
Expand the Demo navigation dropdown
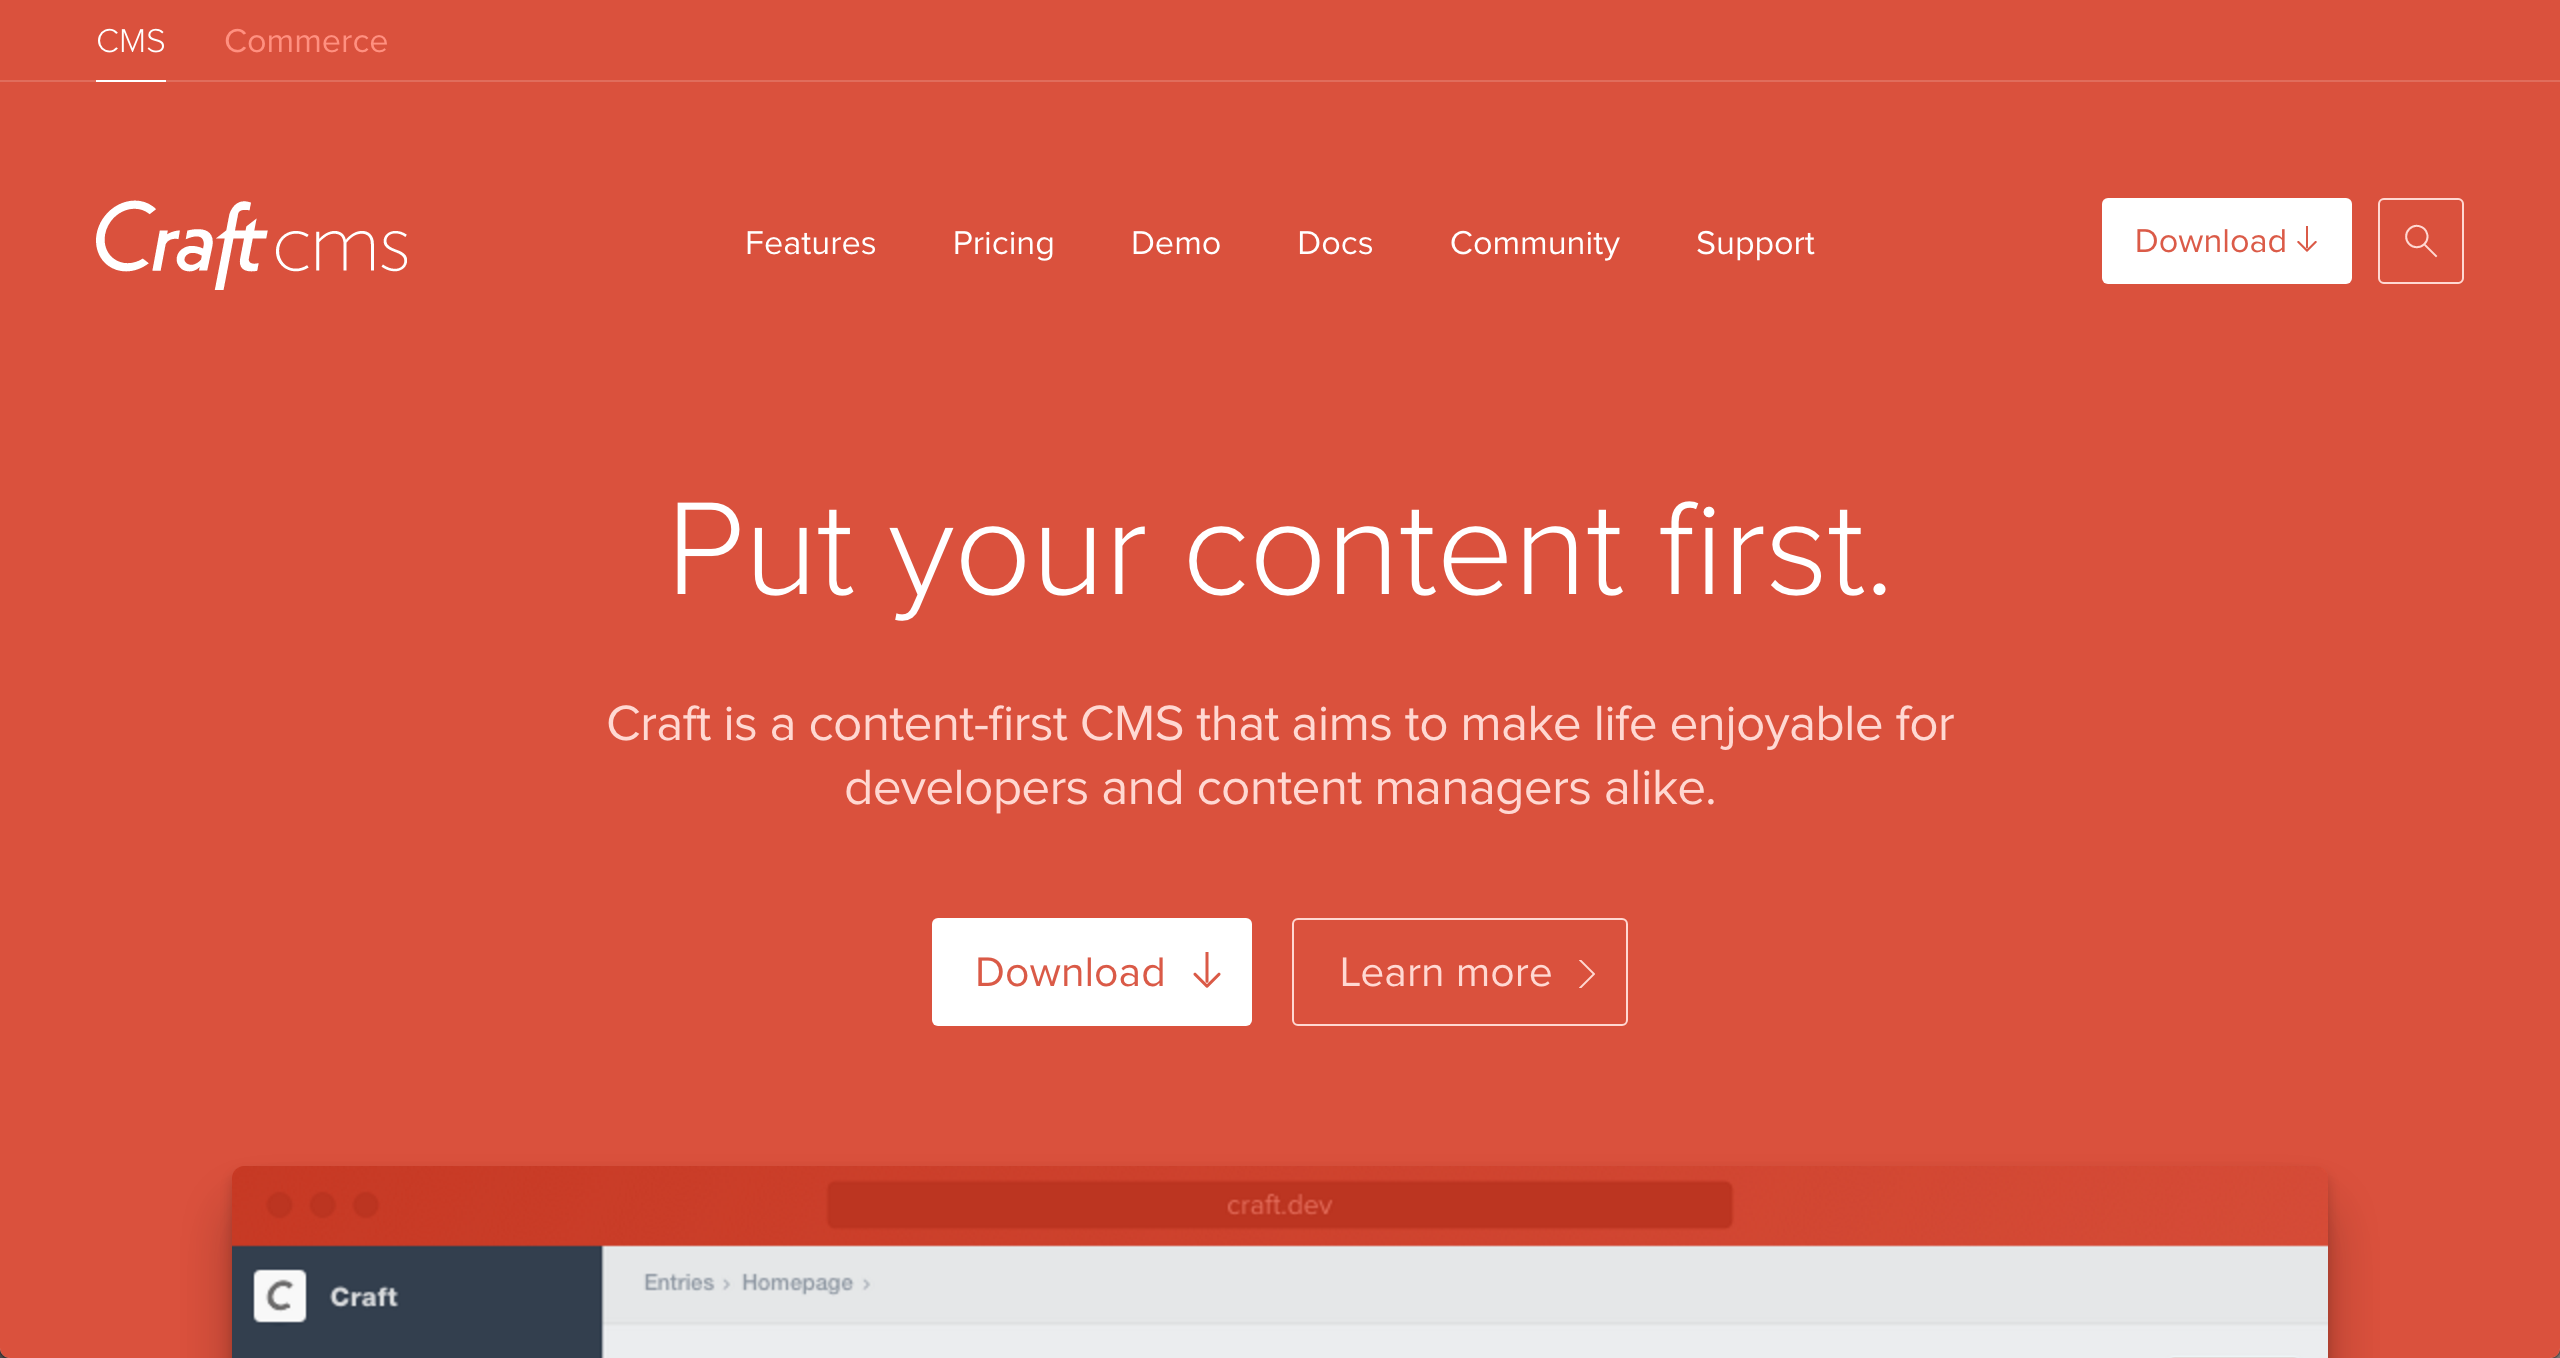coord(1175,244)
